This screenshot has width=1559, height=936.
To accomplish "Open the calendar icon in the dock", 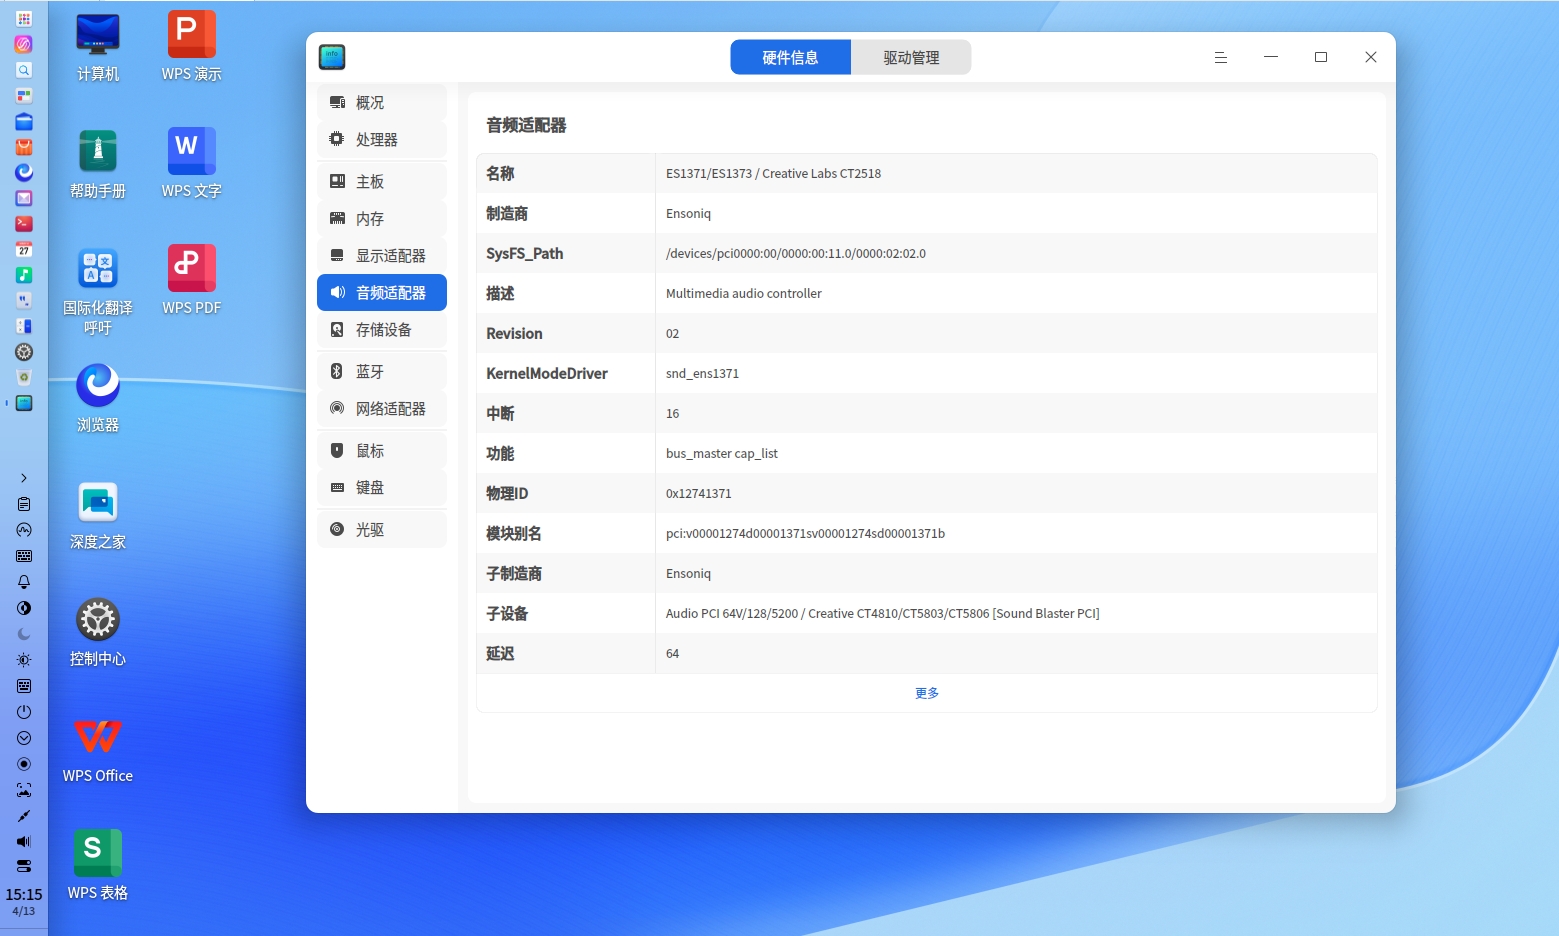I will [x=24, y=249].
